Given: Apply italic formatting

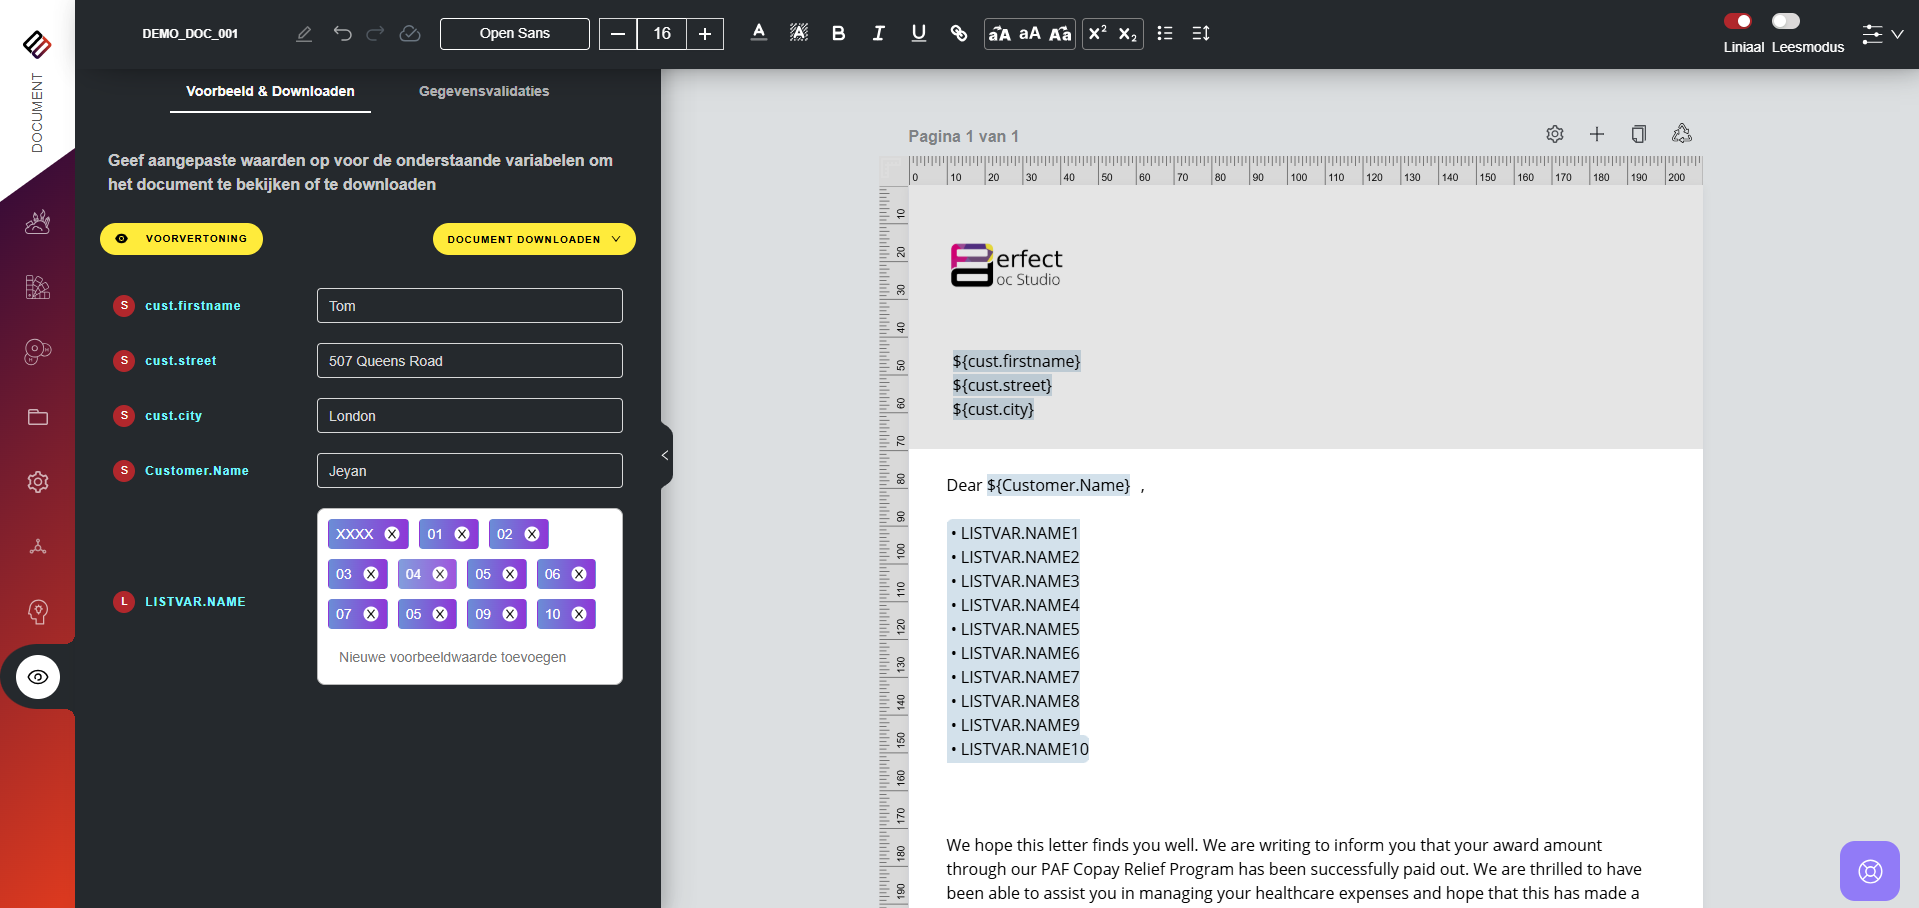Looking at the screenshot, I should 878,33.
